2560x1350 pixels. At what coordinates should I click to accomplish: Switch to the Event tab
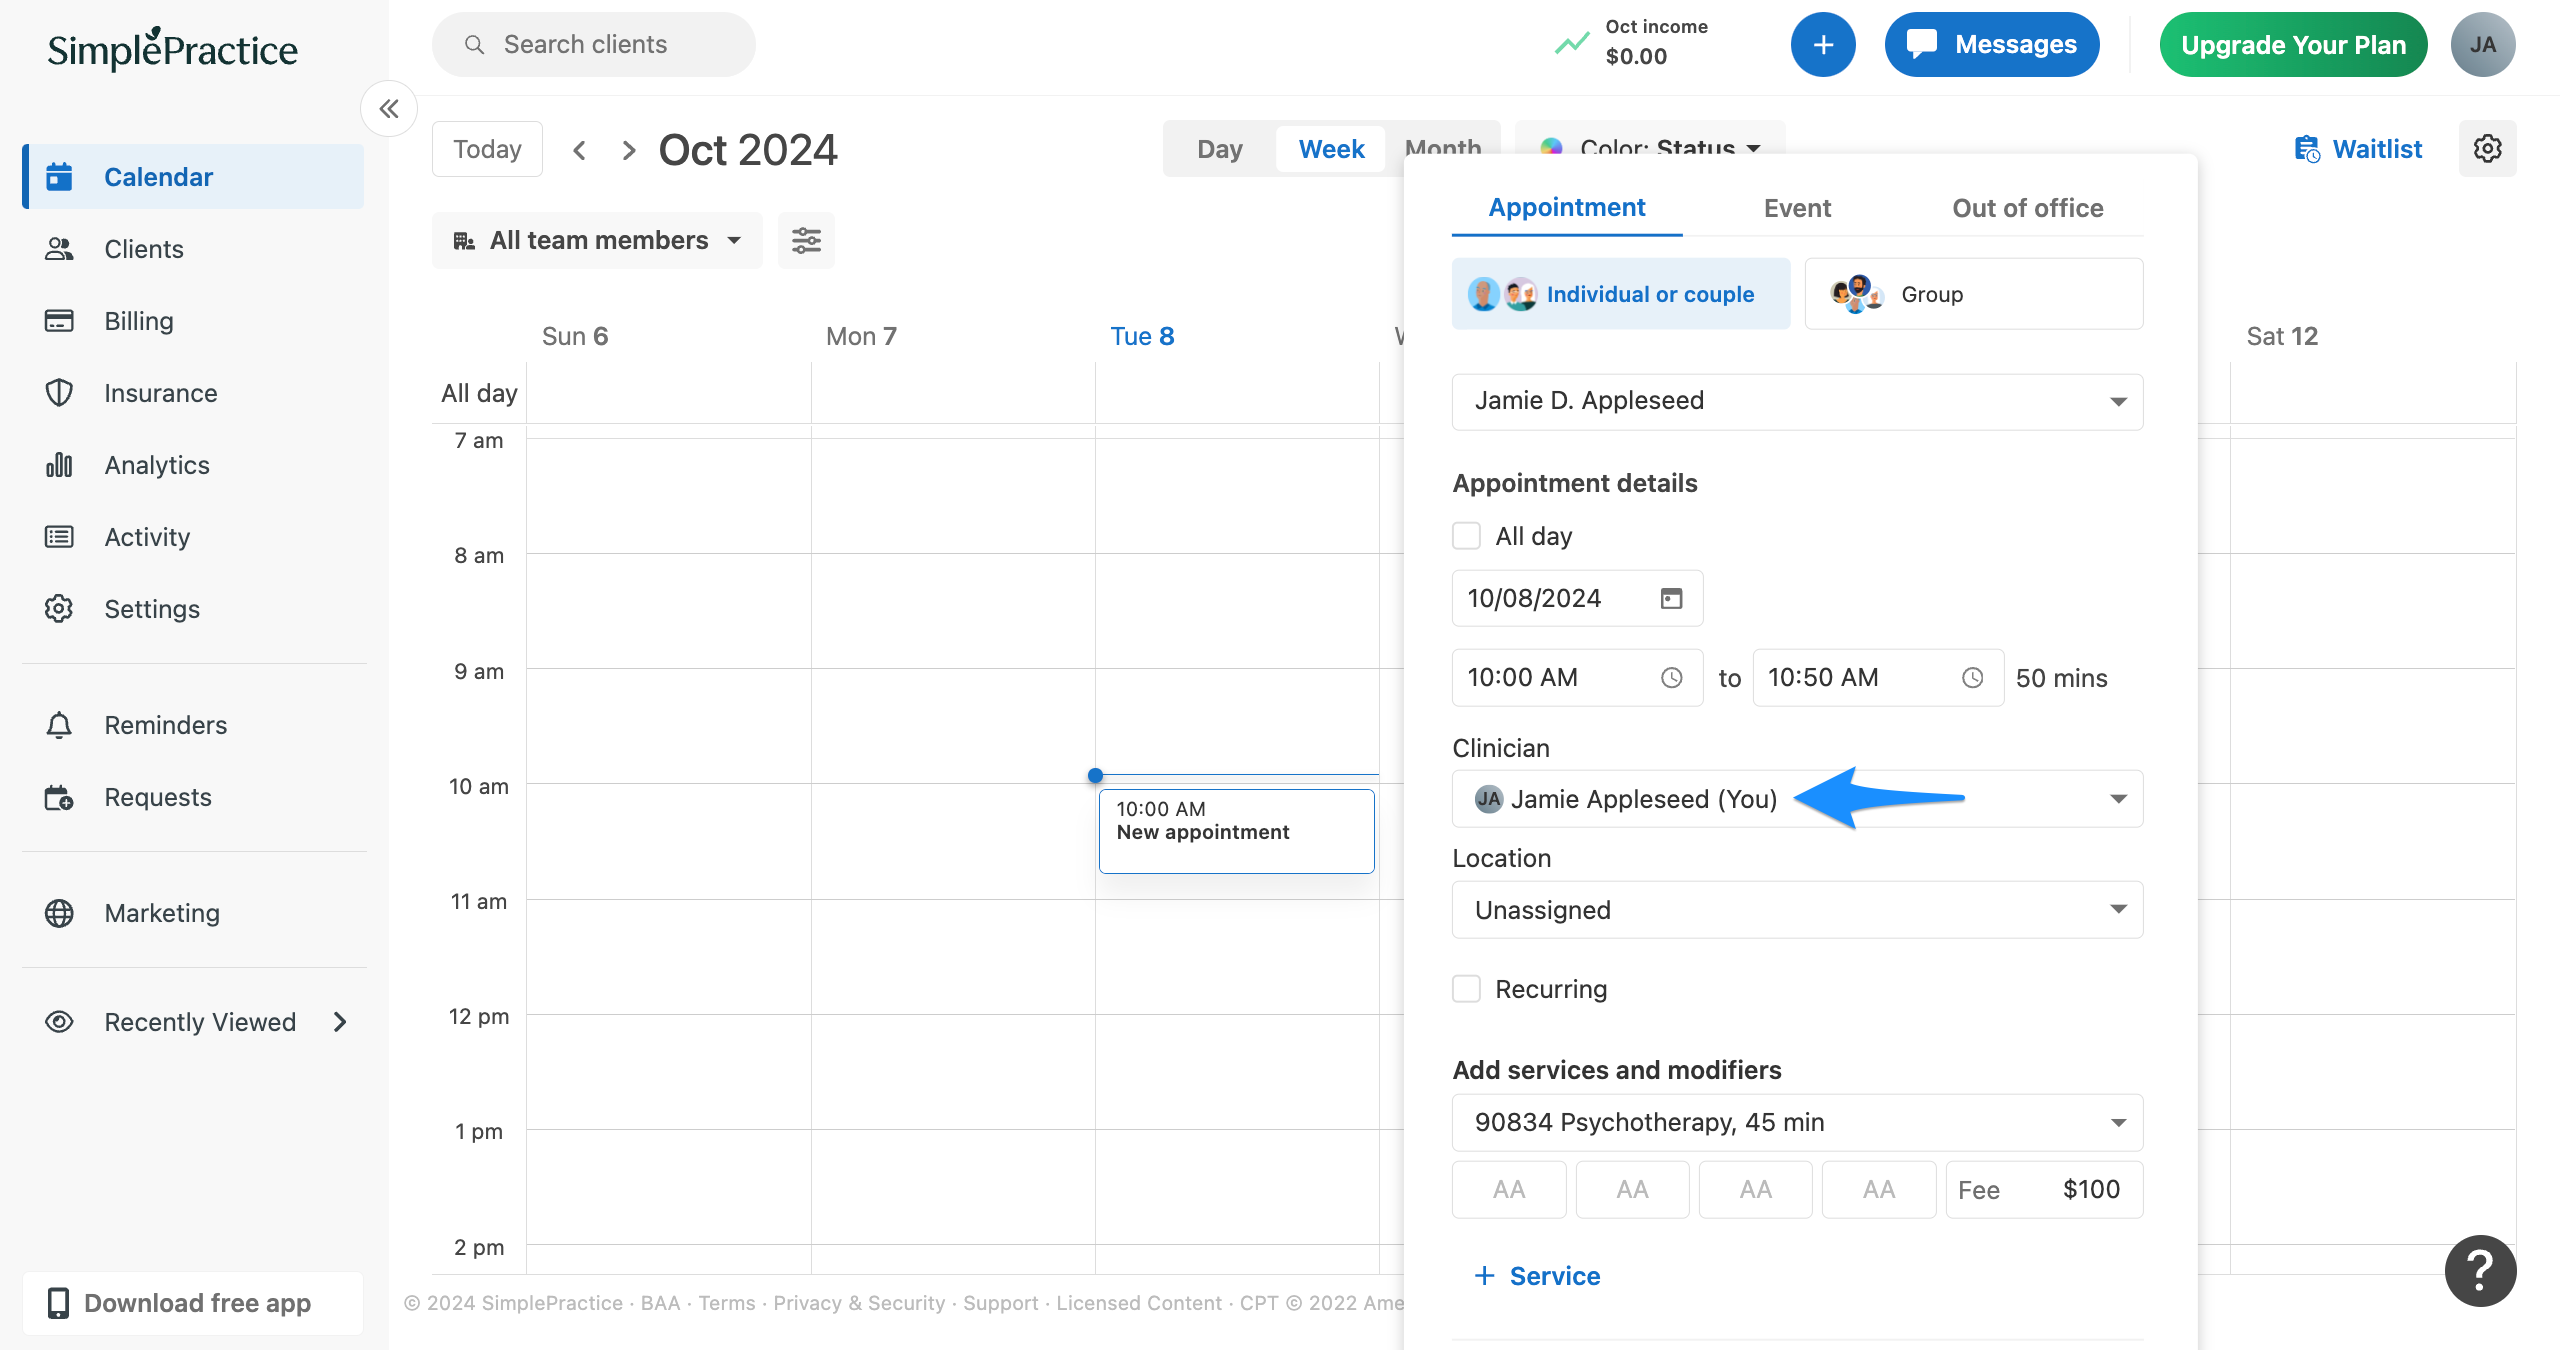(x=1797, y=207)
